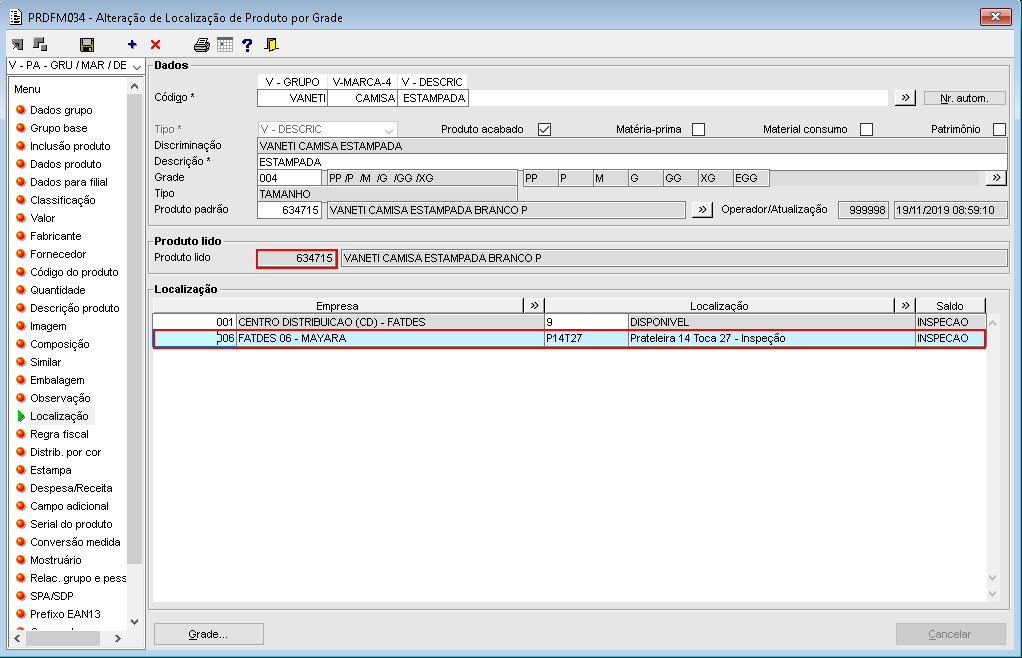Select Grupo base menu entry

59,128
